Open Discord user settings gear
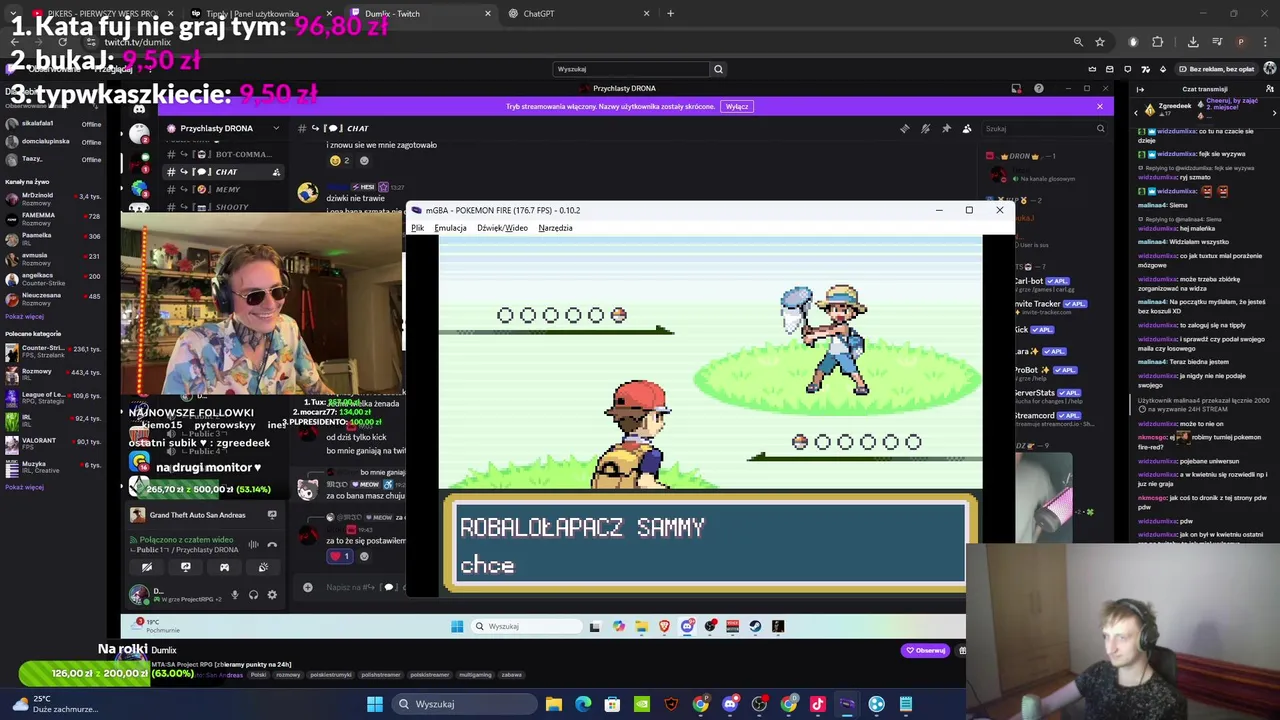This screenshot has height=720, width=1280. click(x=271, y=595)
